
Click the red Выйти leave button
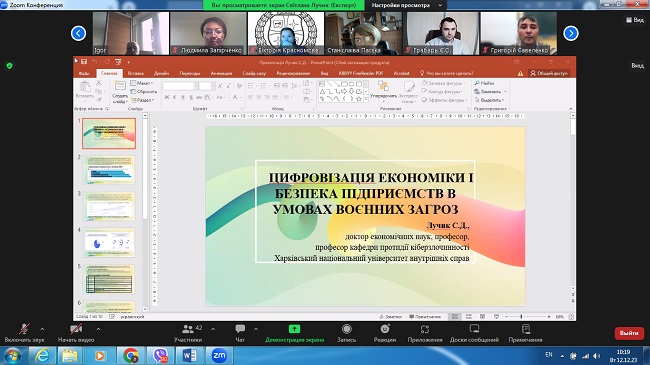click(x=629, y=333)
